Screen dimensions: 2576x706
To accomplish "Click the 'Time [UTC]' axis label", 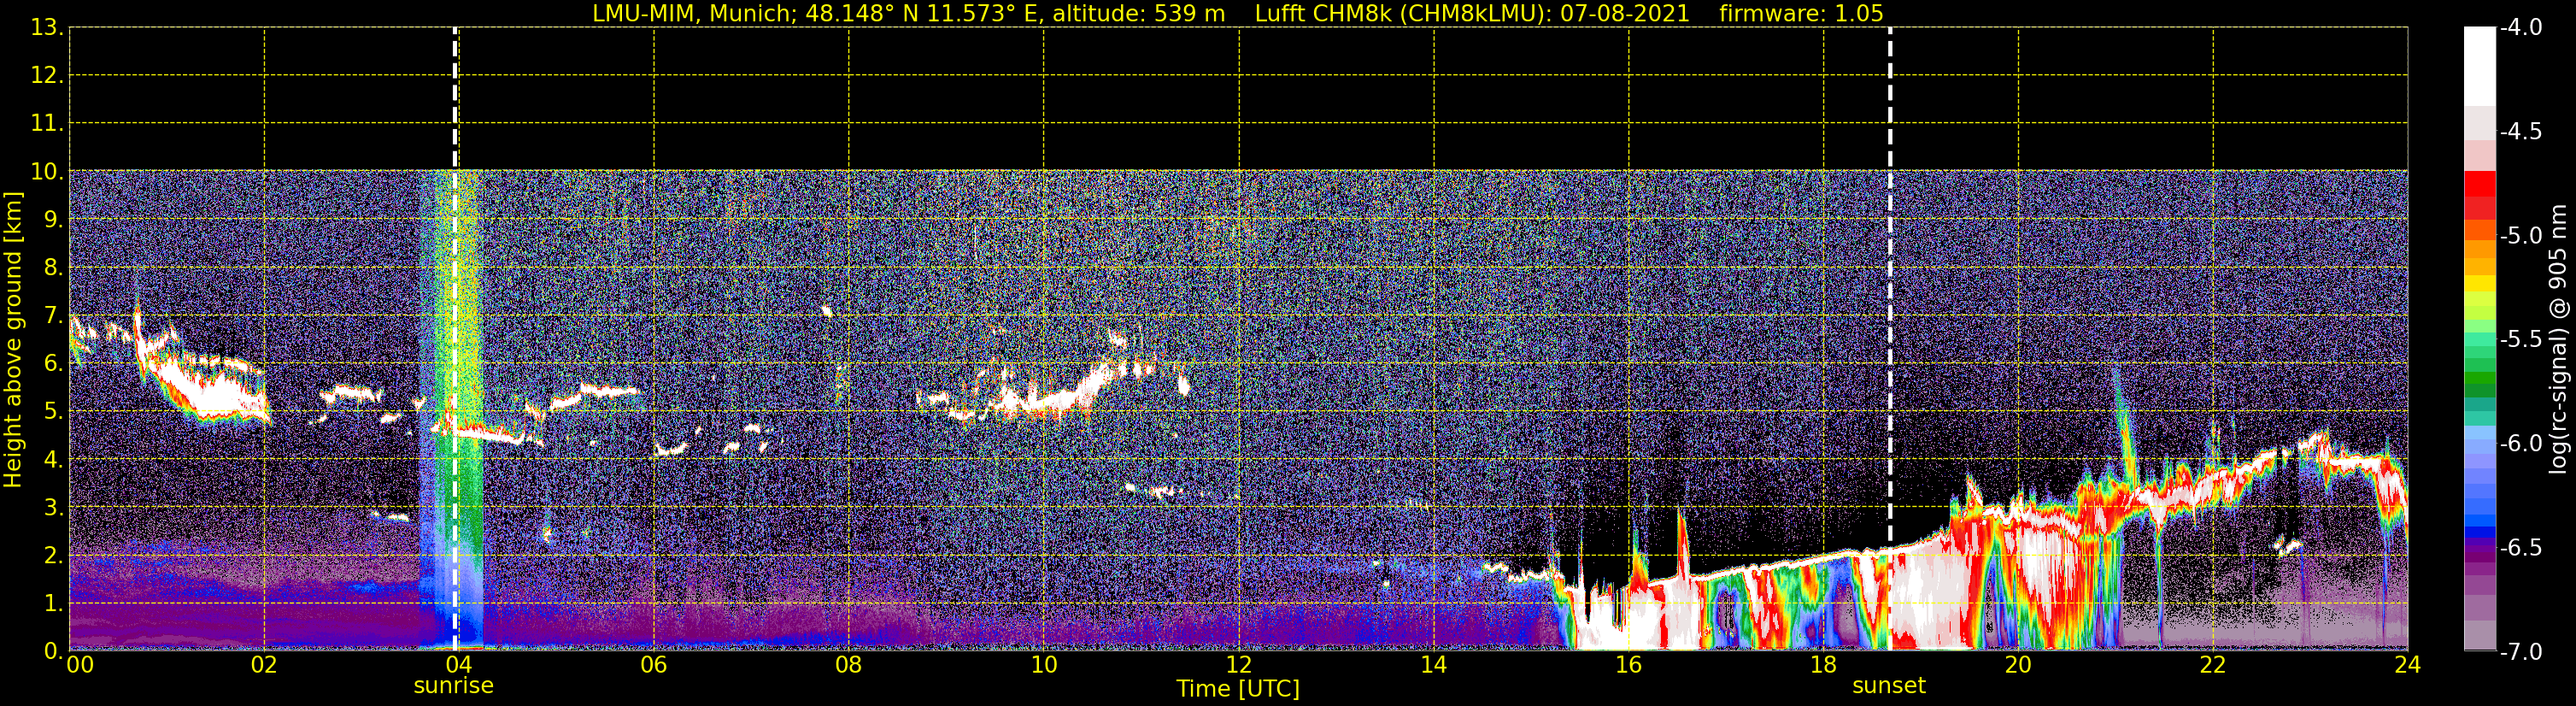I will 1238,689.
